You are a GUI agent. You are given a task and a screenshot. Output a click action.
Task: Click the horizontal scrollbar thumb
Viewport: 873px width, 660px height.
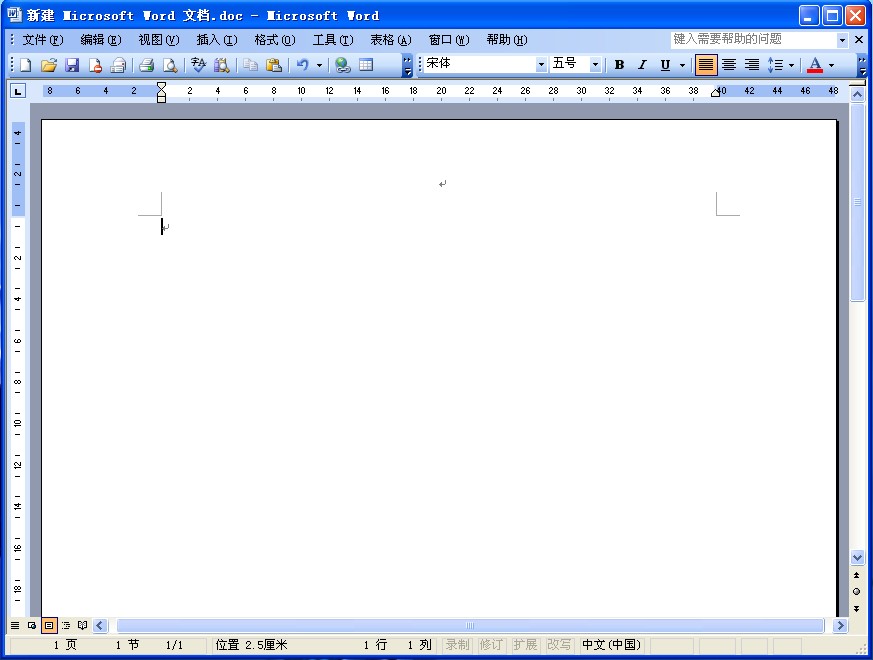[470, 625]
